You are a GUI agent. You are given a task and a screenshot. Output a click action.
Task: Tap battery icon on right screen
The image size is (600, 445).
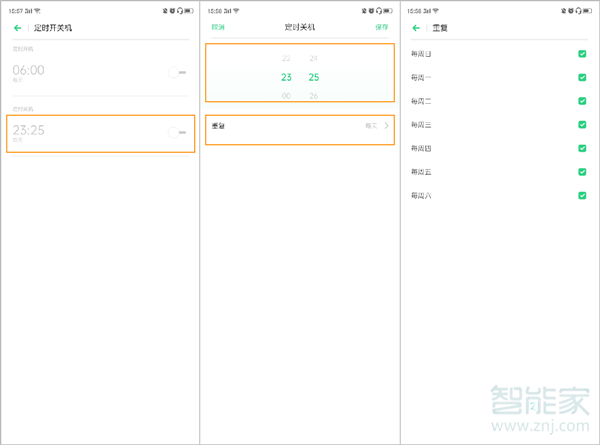(x=590, y=10)
